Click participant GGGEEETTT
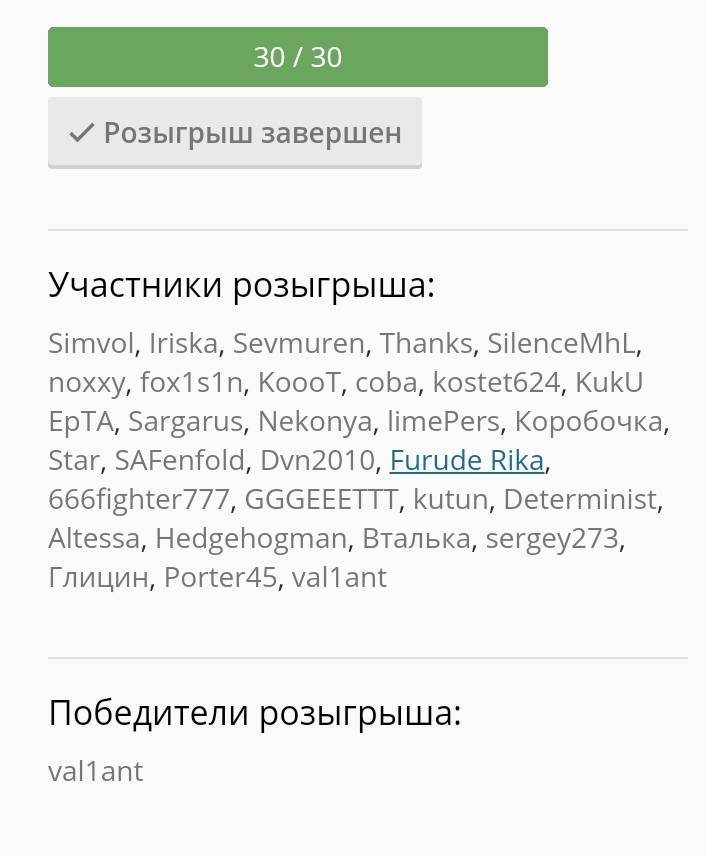706x856 pixels. [x=321, y=500]
